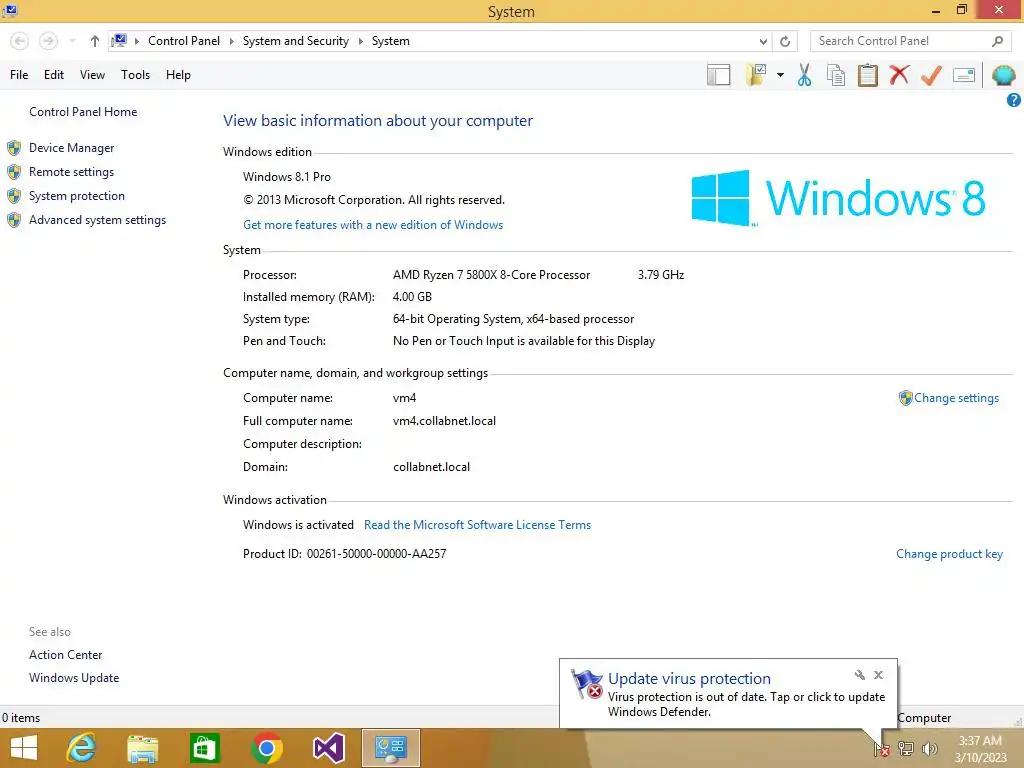Open Device Manager
Viewport: 1024px width, 768px height.
point(71,148)
